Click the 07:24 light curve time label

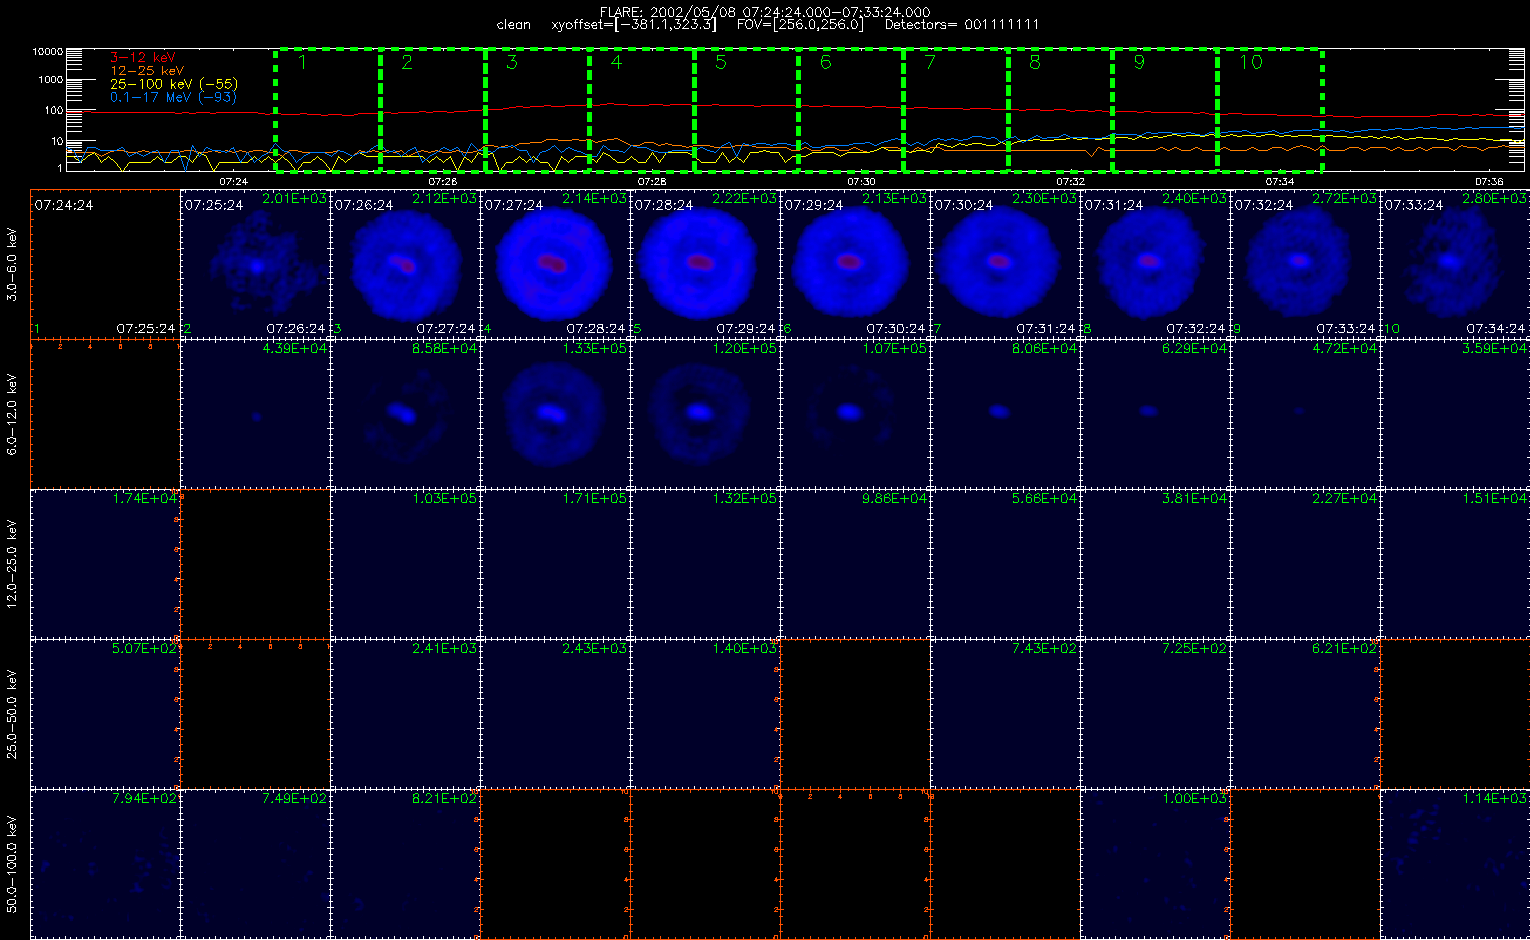coord(233,182)
